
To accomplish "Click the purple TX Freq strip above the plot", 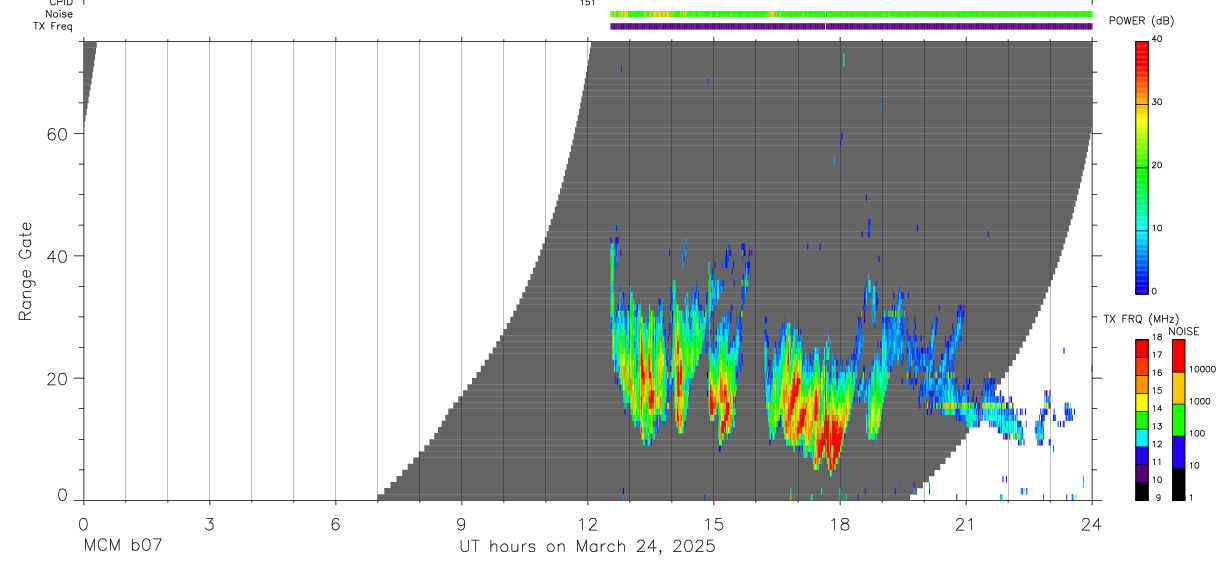I will coord(851,26).
